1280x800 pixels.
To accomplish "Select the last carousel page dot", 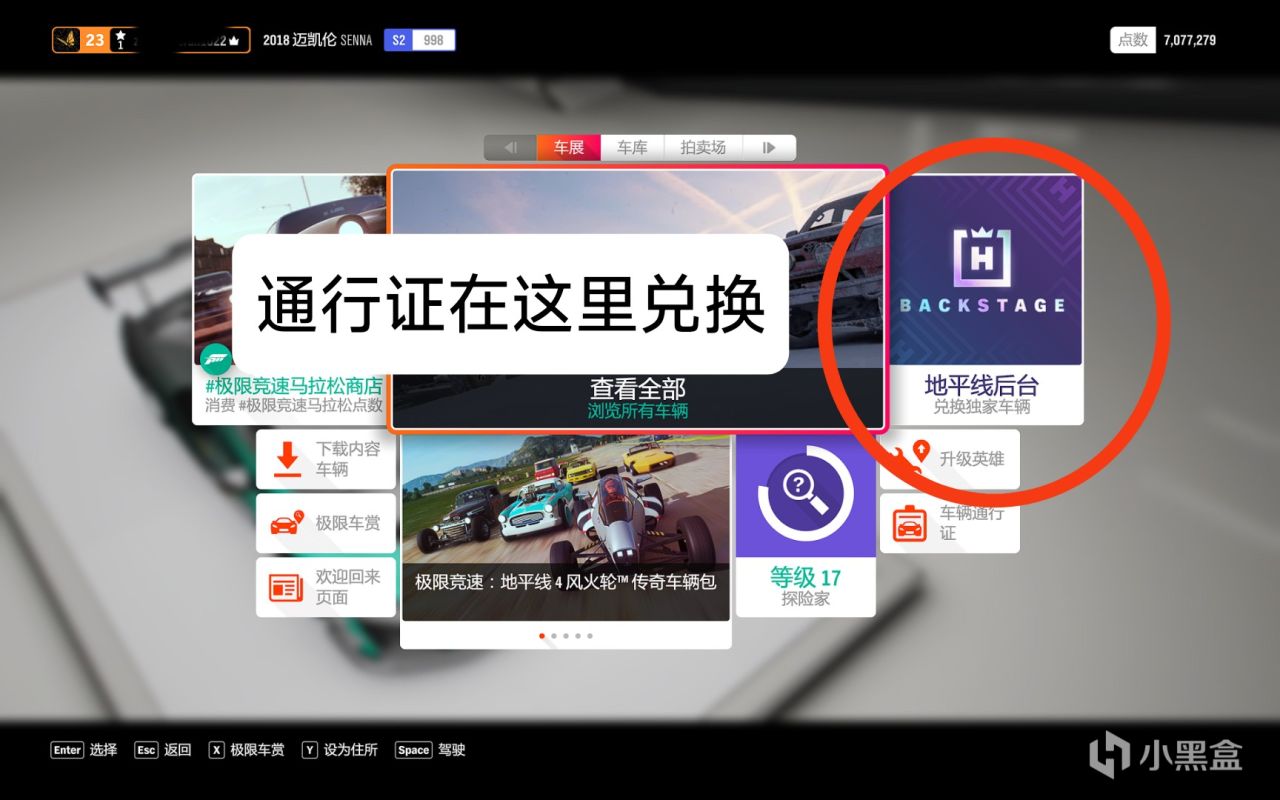I will [x=590, y=636].
